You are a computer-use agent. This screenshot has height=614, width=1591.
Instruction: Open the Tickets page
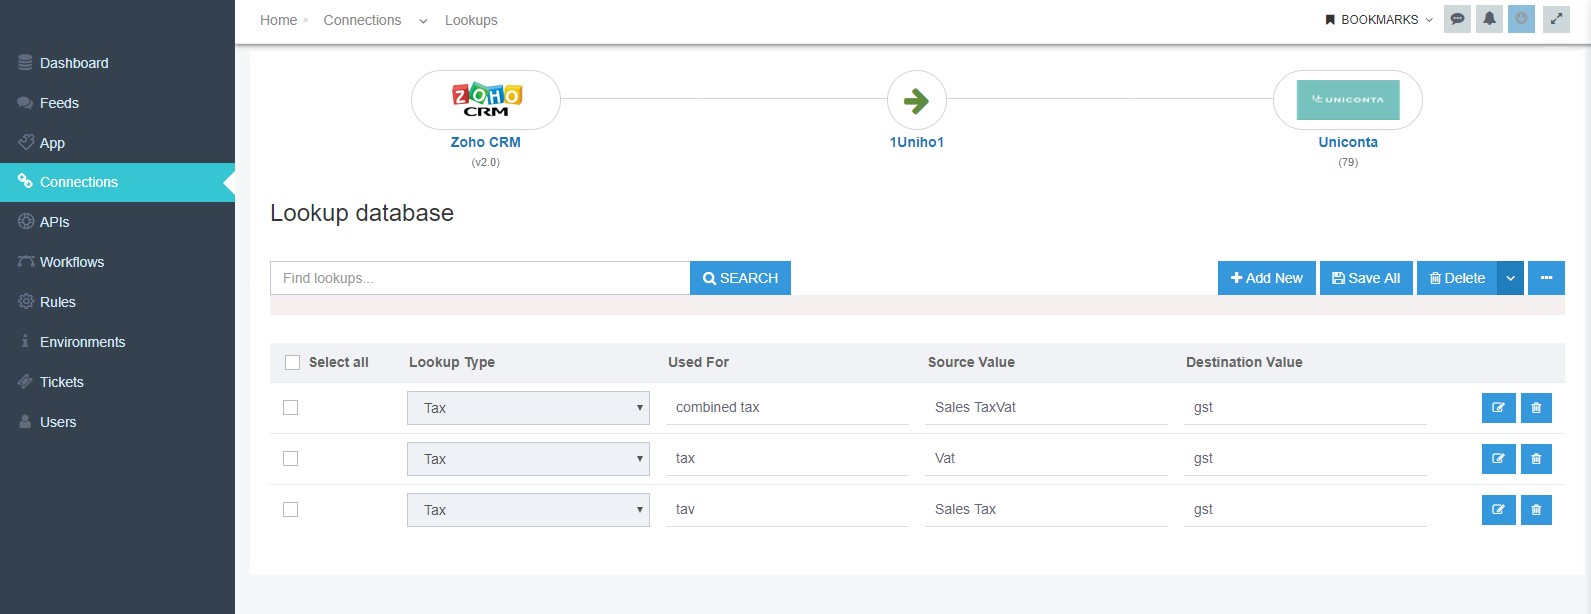coord(117,382)
